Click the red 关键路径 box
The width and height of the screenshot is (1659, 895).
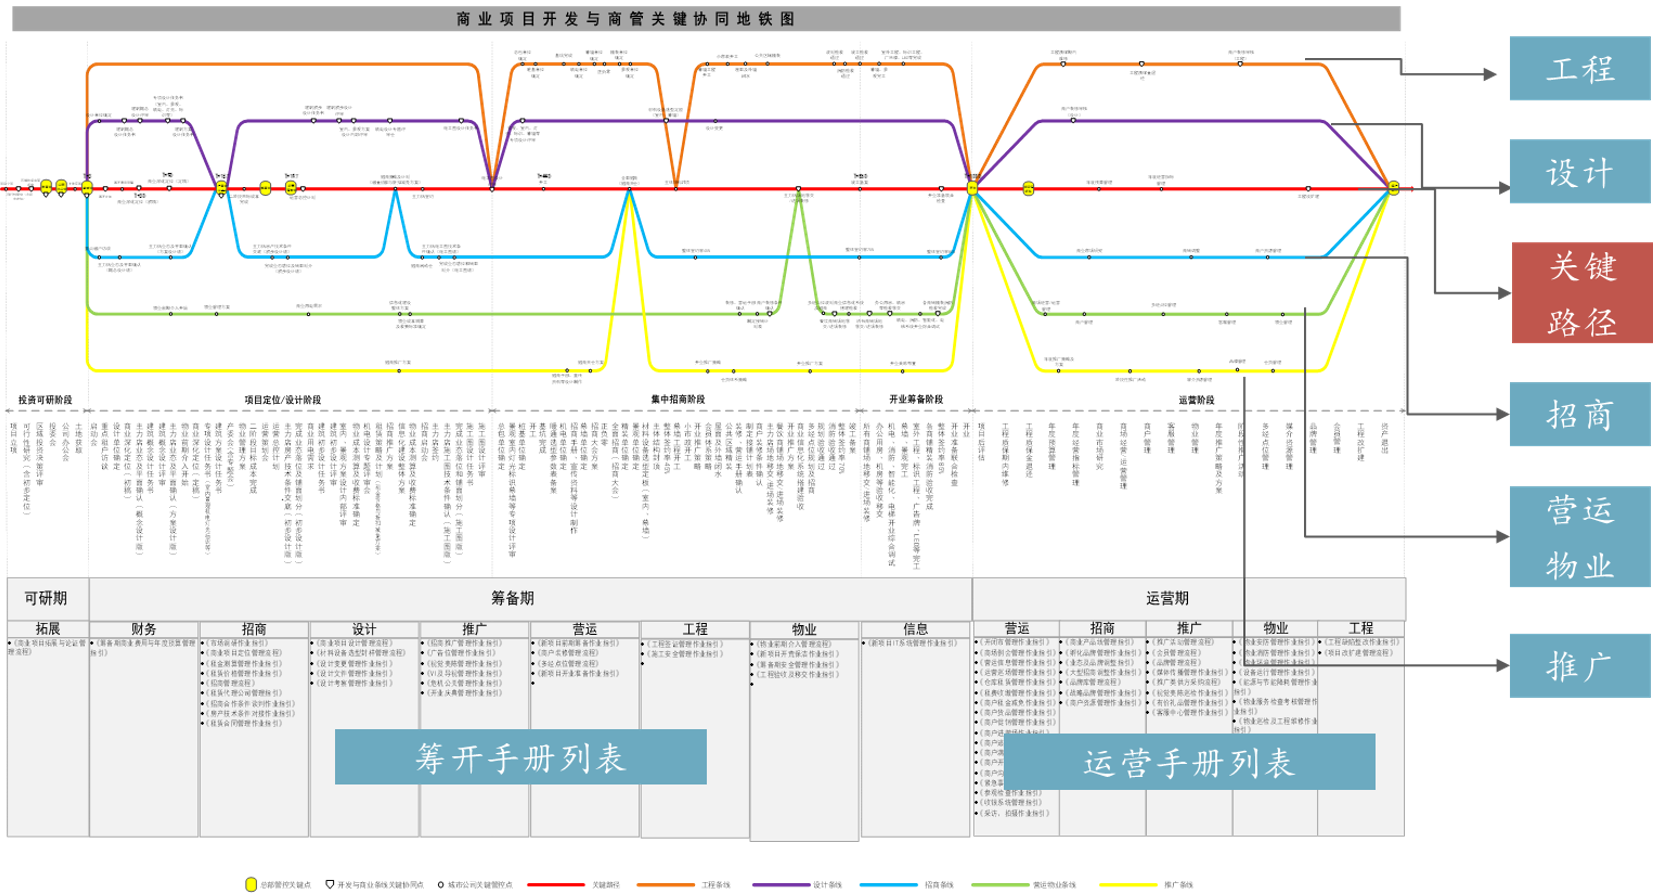click(1581, 293)
